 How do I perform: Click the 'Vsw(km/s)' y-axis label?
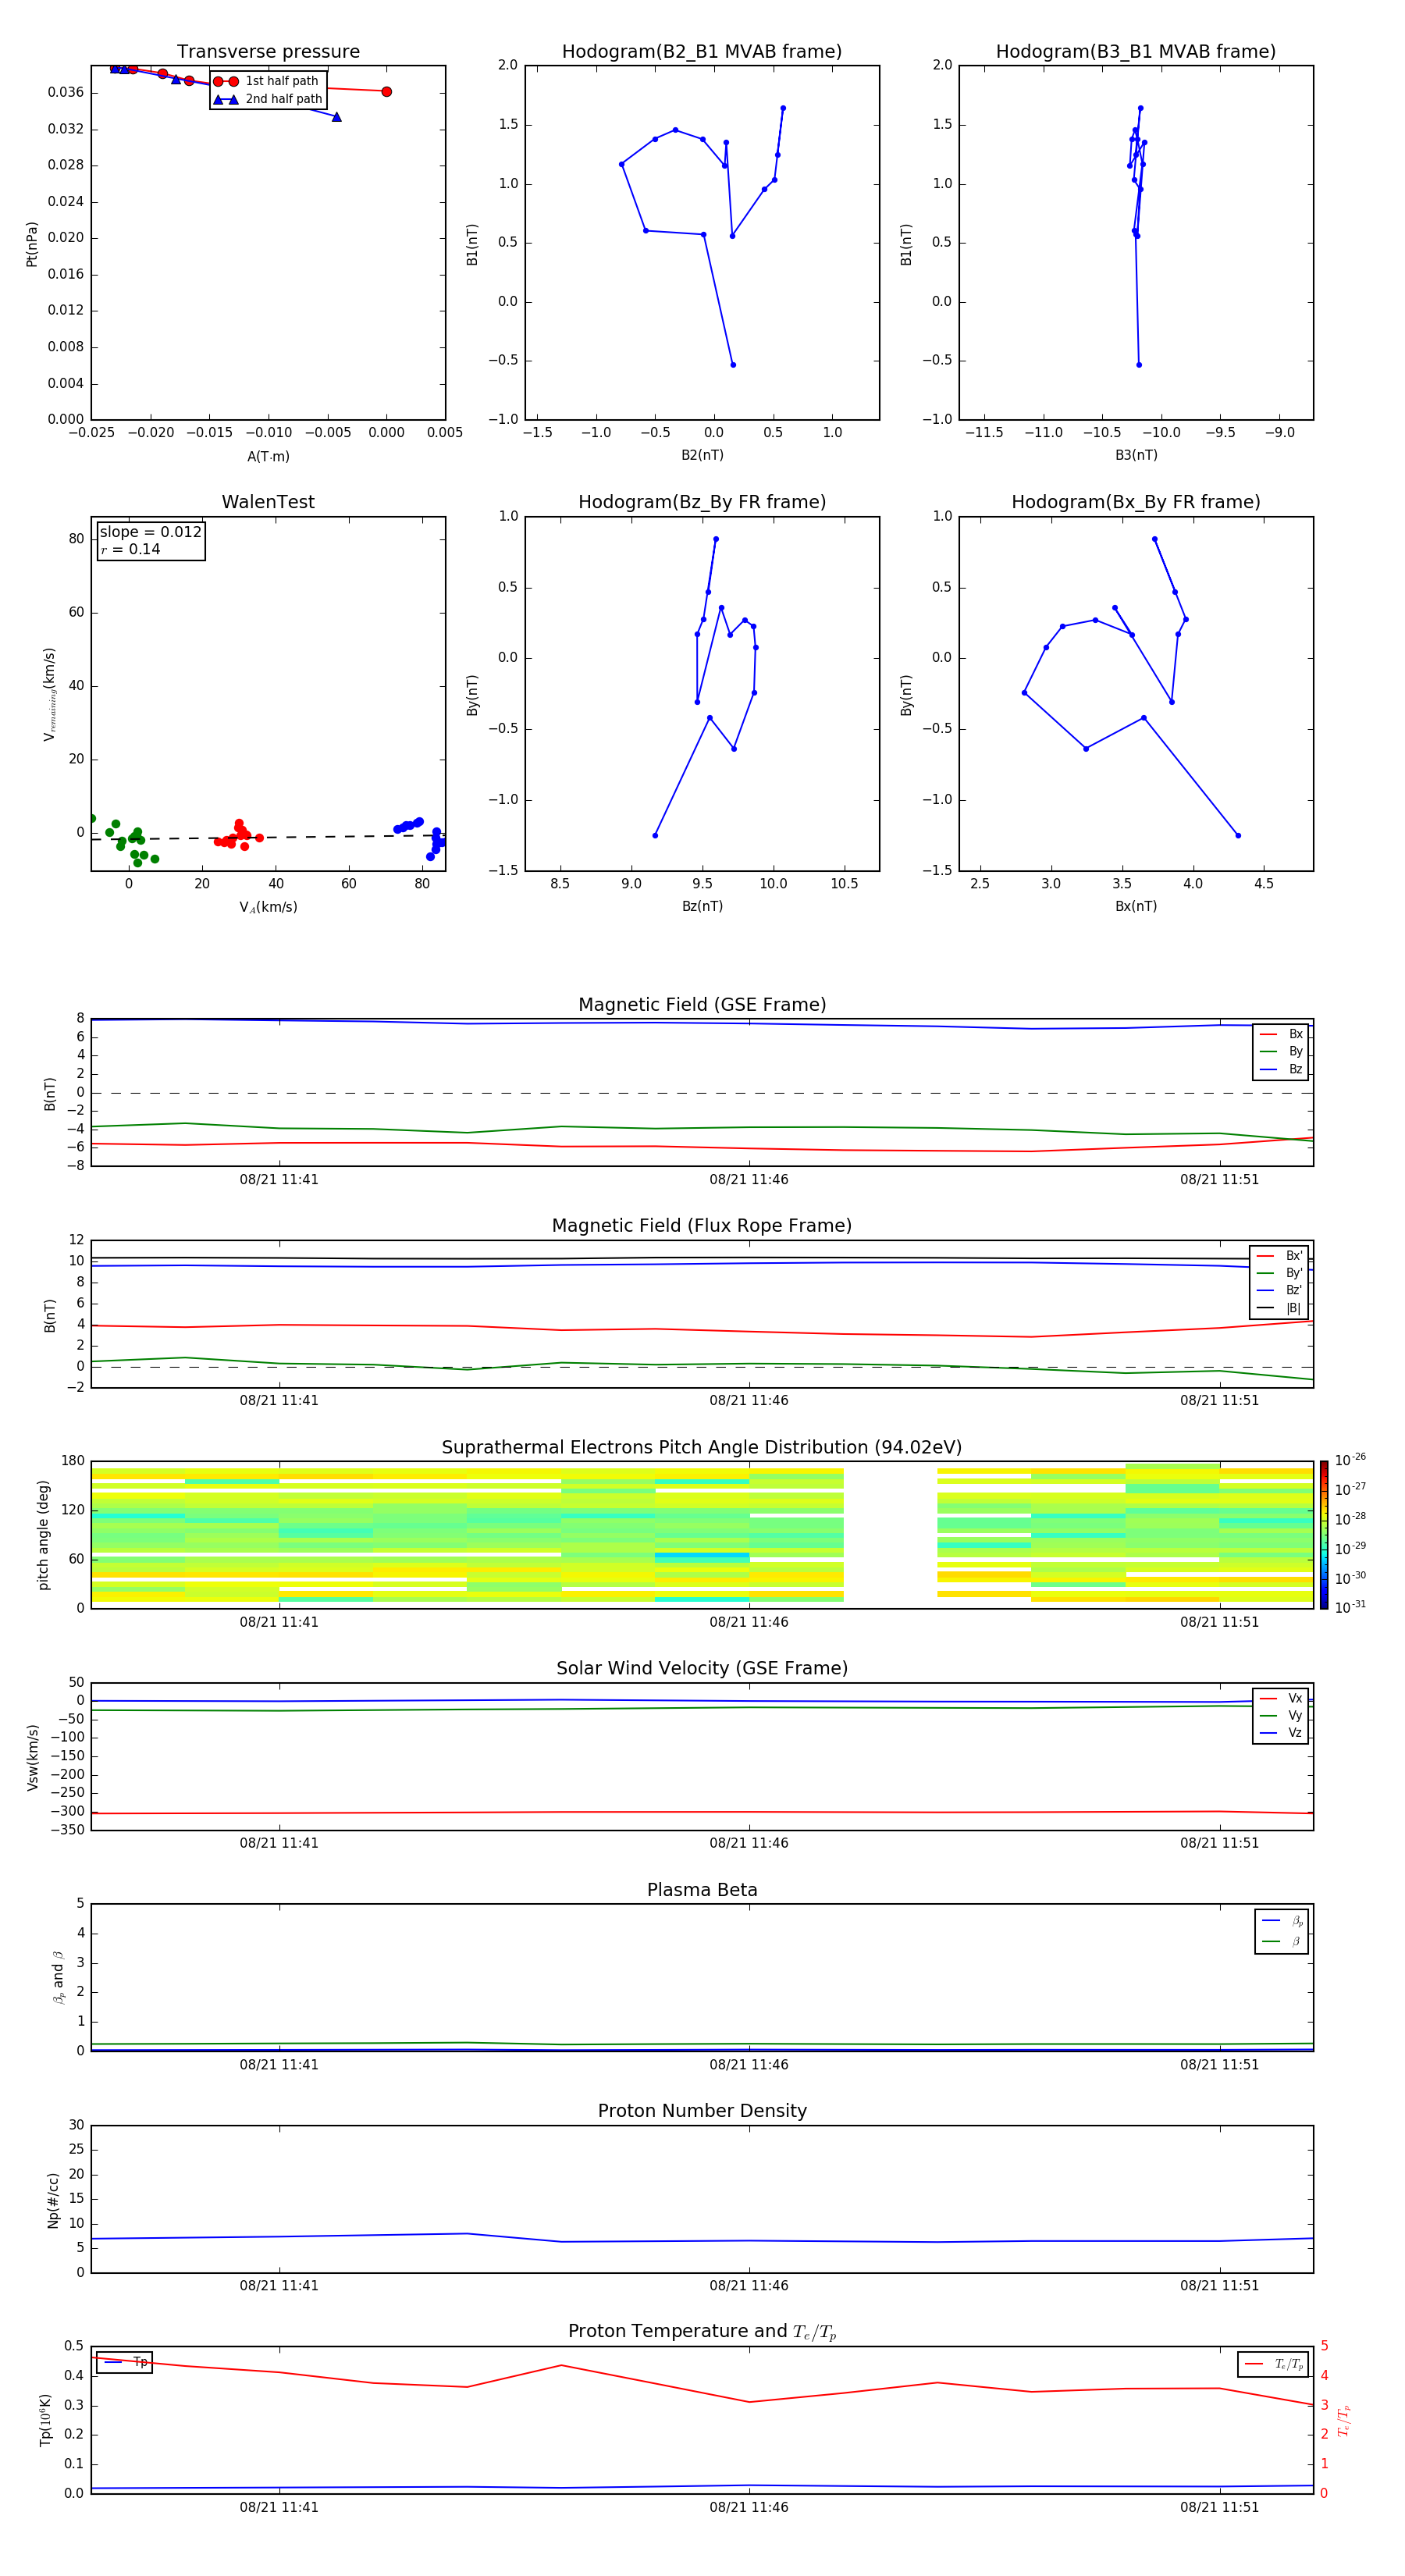(x=32, y=1757)
